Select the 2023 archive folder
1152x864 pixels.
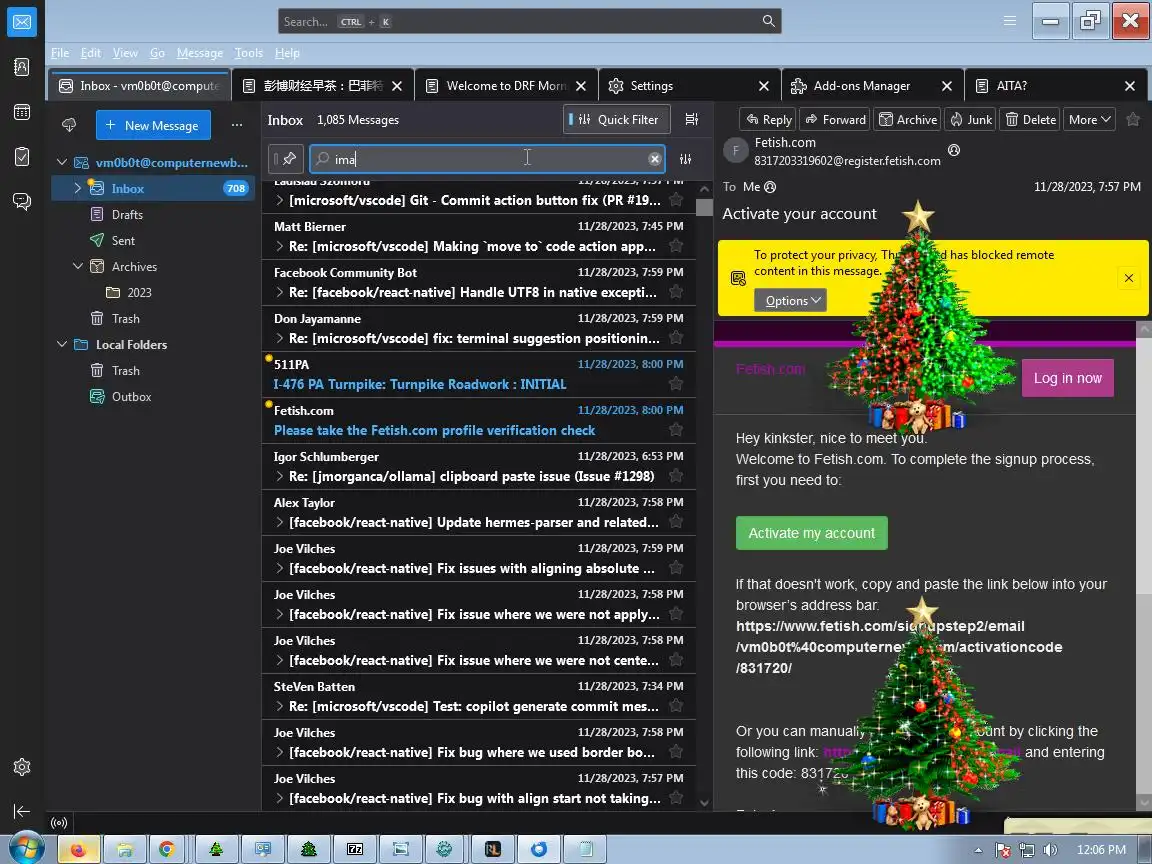tap(139, 292)
